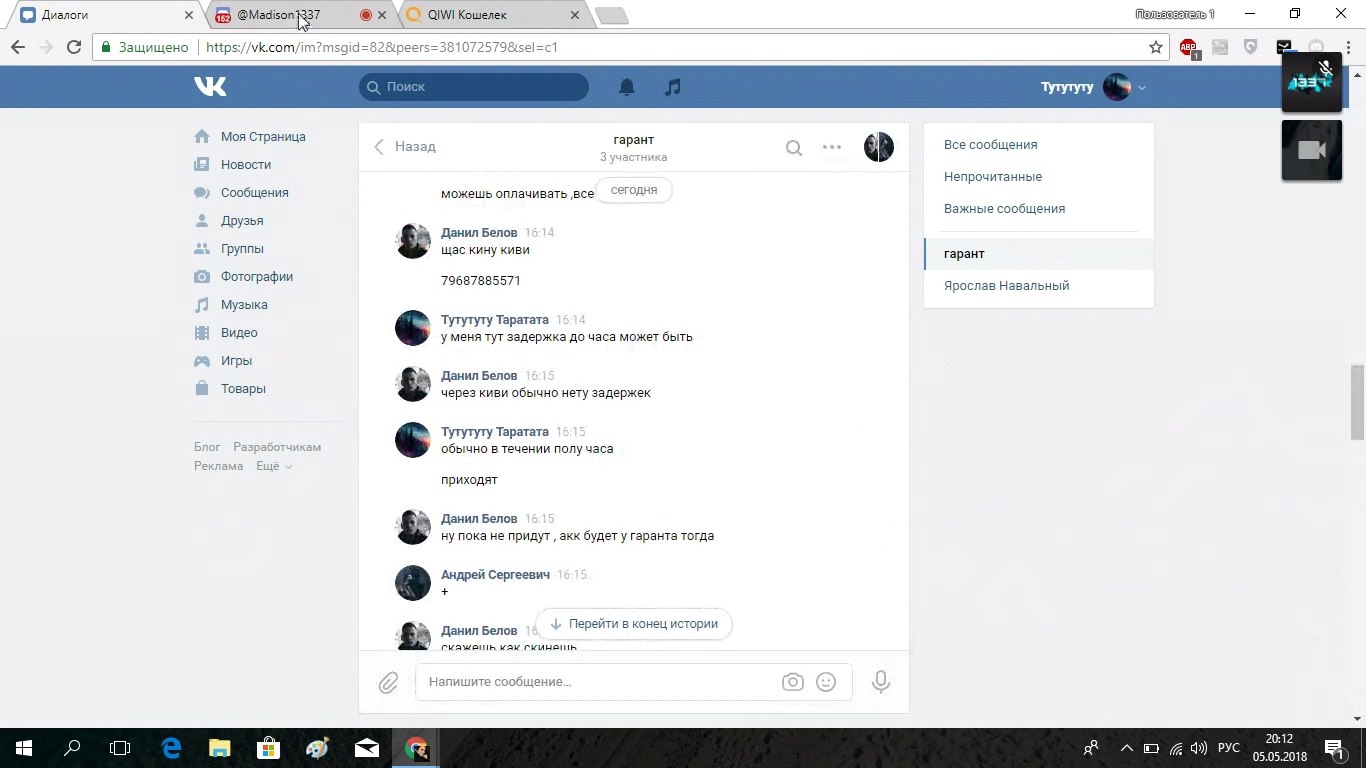
Task: Attach a file with the paperclip icon
Action: 388,683
